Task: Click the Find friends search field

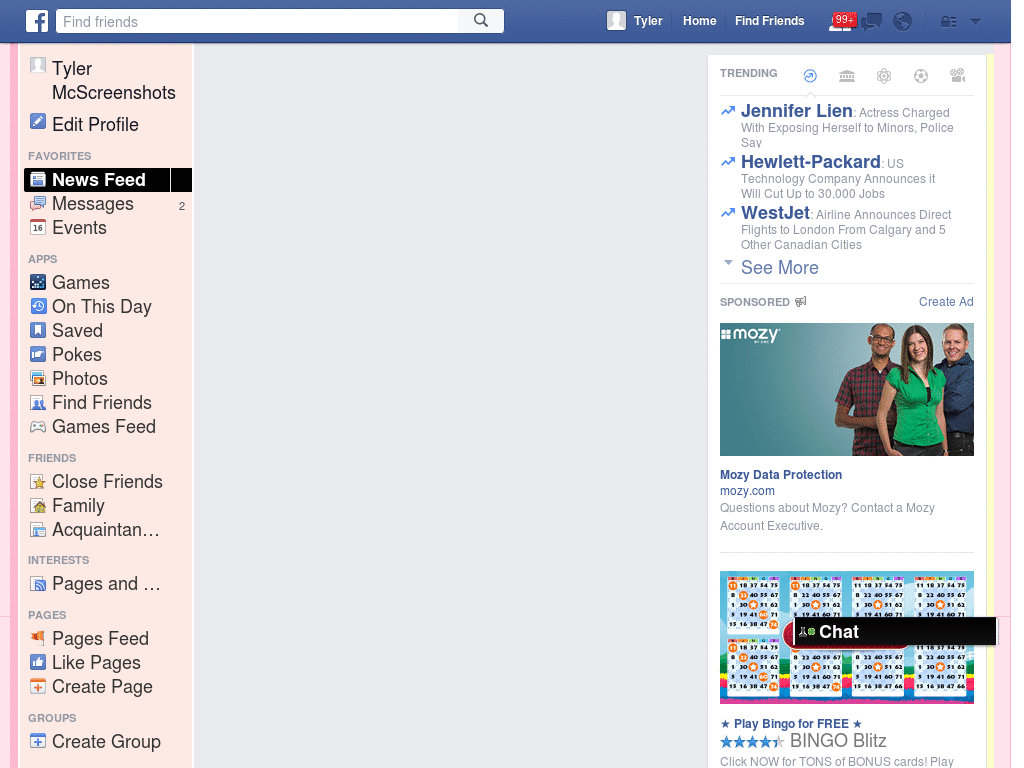Action: [260, 20]
